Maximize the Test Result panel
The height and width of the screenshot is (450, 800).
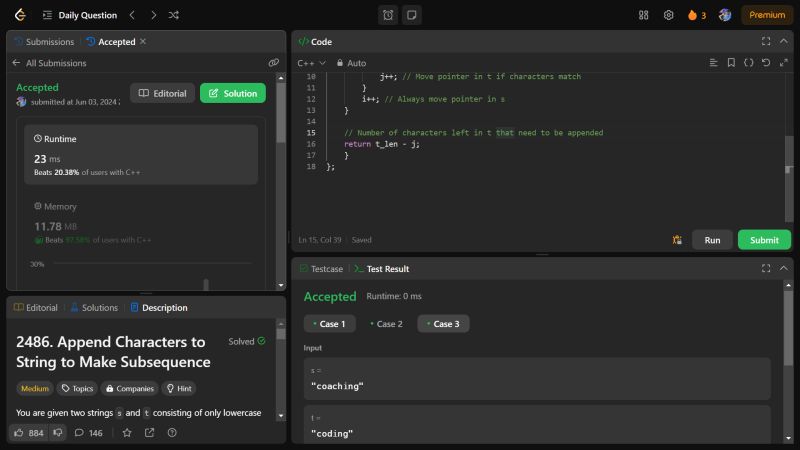pyautogui.click(x=766, y=268)
